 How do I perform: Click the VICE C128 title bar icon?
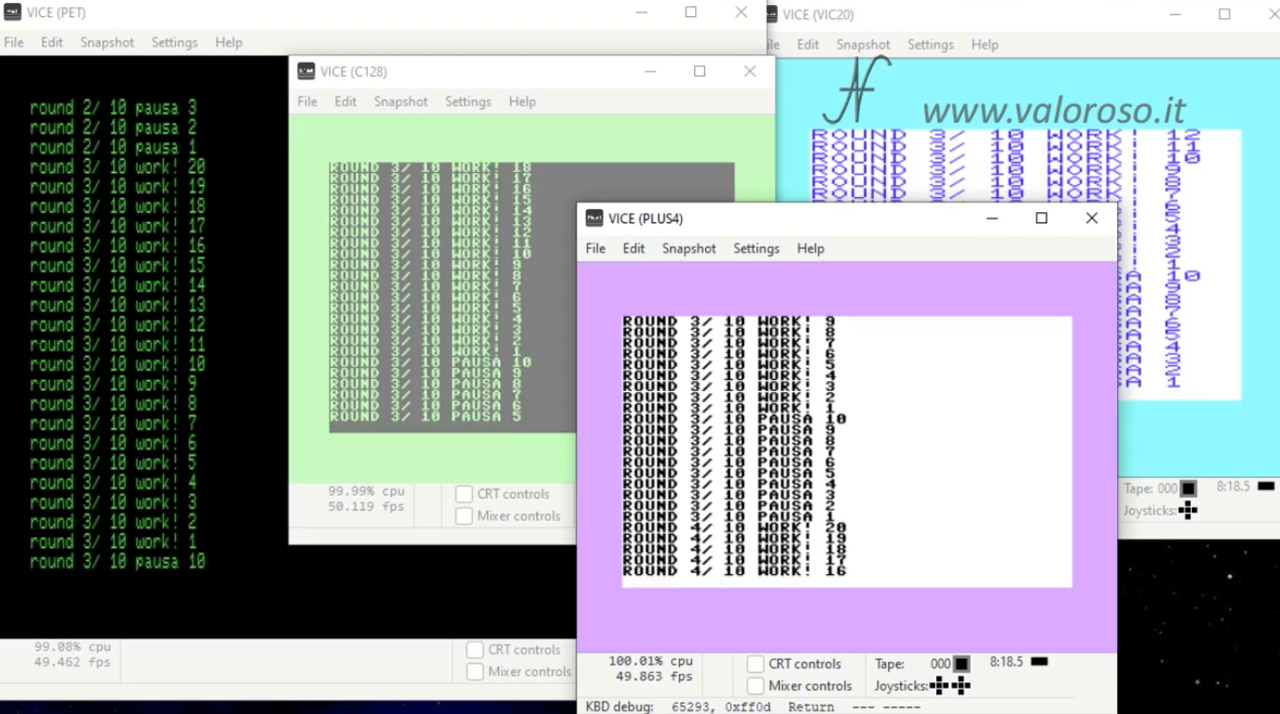[x=306, y=71]
